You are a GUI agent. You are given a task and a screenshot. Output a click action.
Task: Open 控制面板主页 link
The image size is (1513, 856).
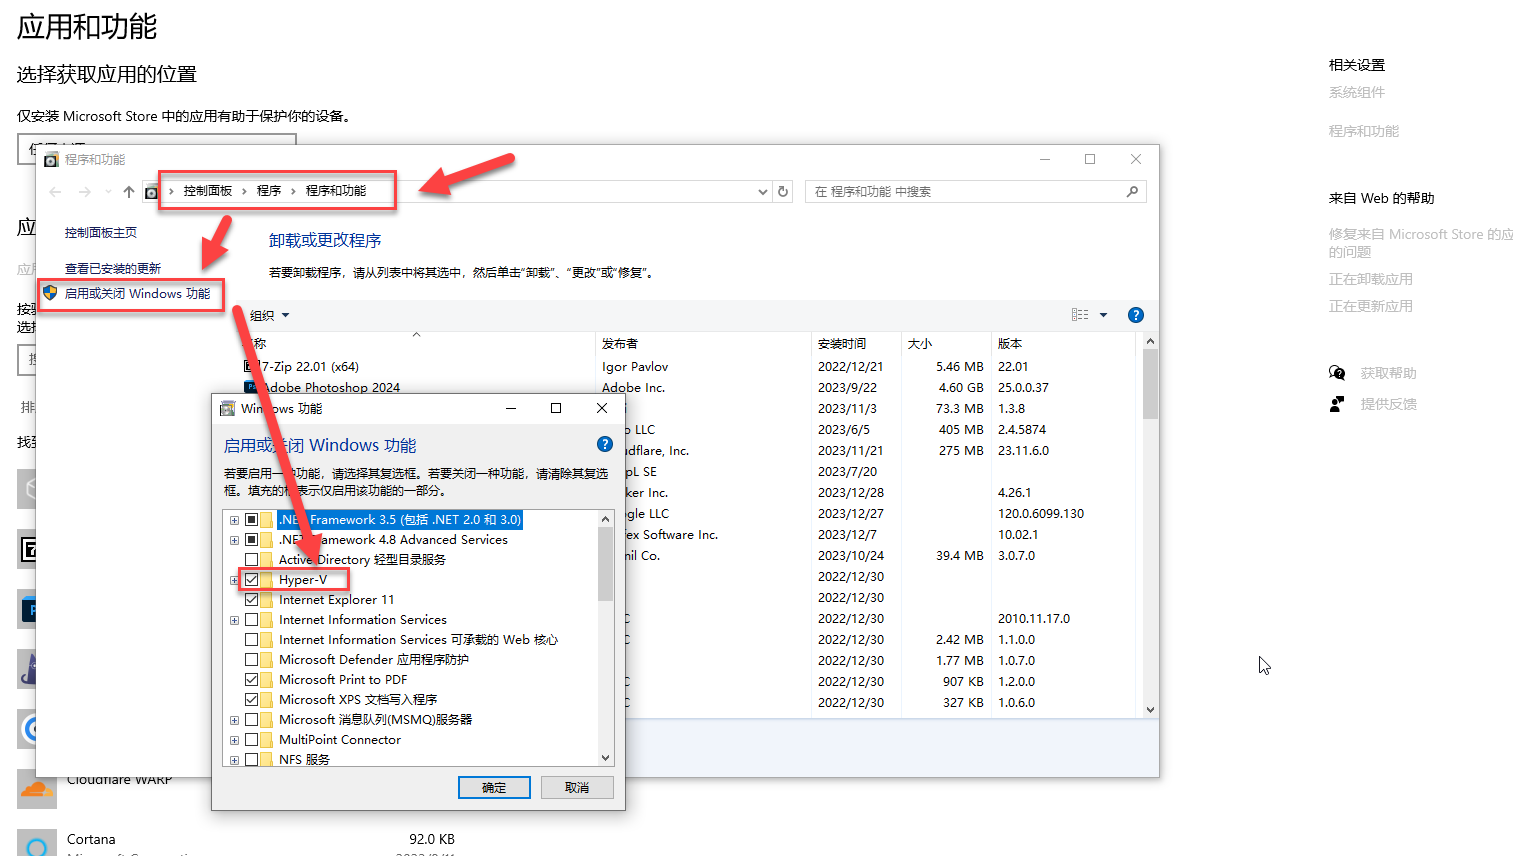tap(101, 233)
